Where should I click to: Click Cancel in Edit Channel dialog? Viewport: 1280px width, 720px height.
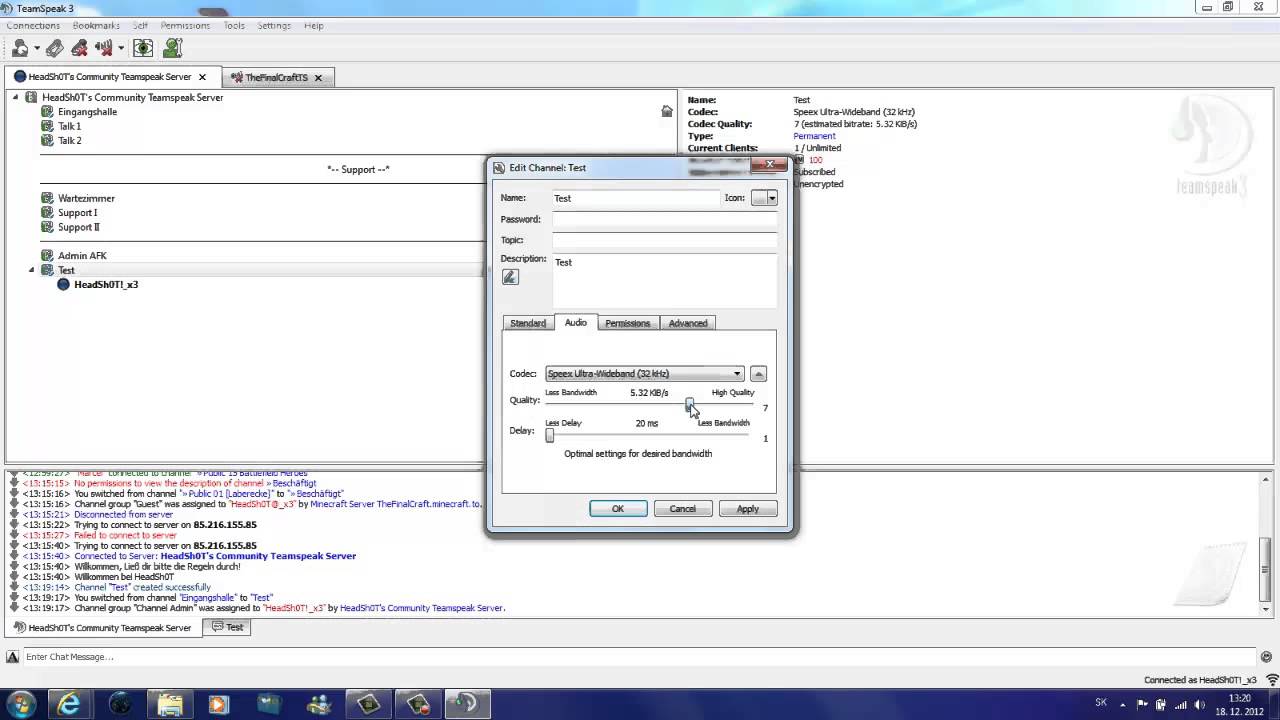pyautogui.click(x=683, y=509)
